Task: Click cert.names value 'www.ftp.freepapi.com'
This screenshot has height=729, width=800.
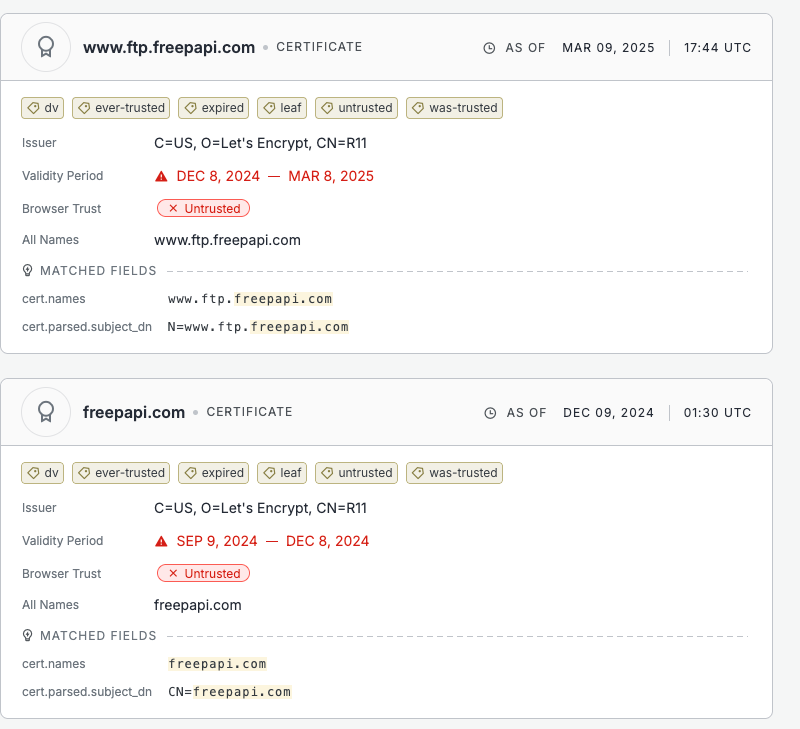Action: pyautogui.click(x=250, y=299)
